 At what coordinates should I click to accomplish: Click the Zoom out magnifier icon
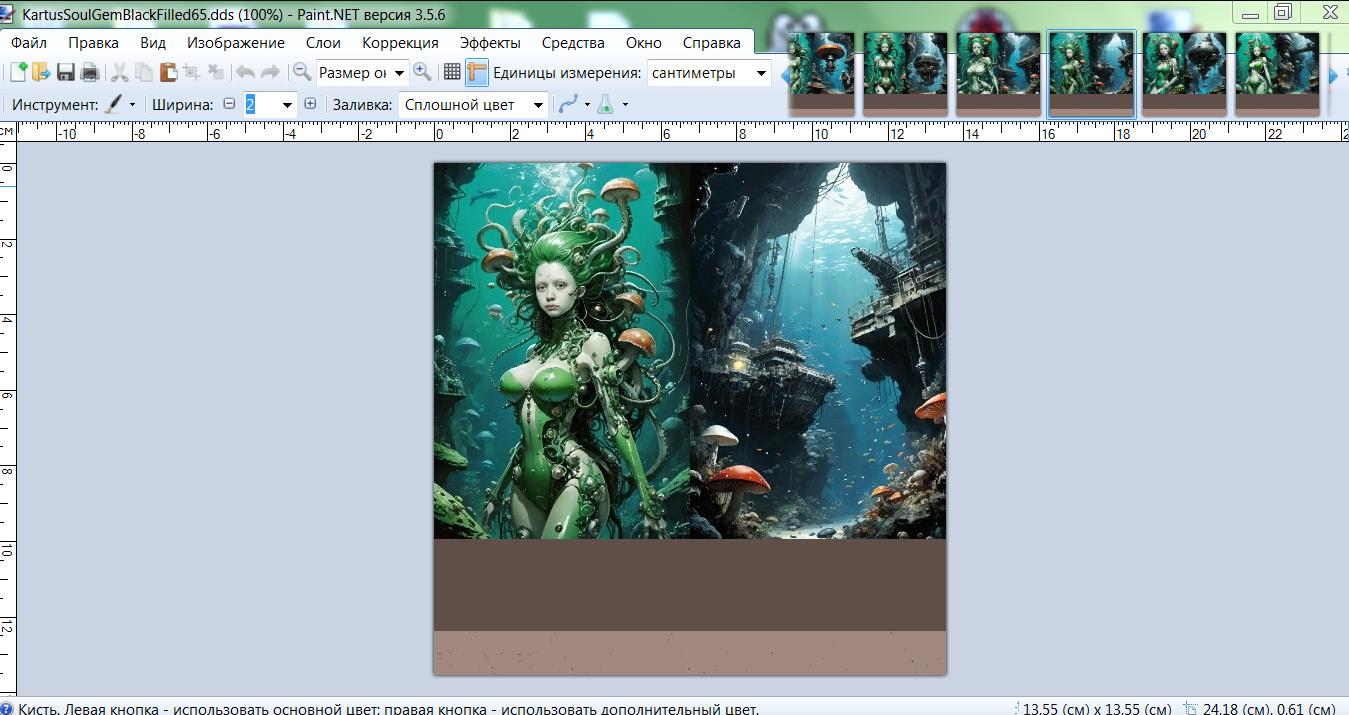click(x=301, y=72)
